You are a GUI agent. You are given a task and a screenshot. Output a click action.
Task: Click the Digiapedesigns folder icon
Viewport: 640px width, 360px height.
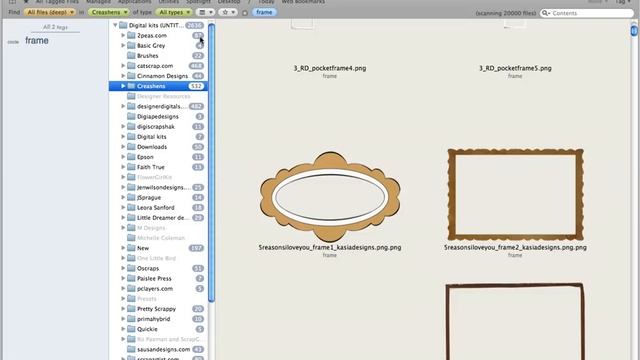coord(131,116)
